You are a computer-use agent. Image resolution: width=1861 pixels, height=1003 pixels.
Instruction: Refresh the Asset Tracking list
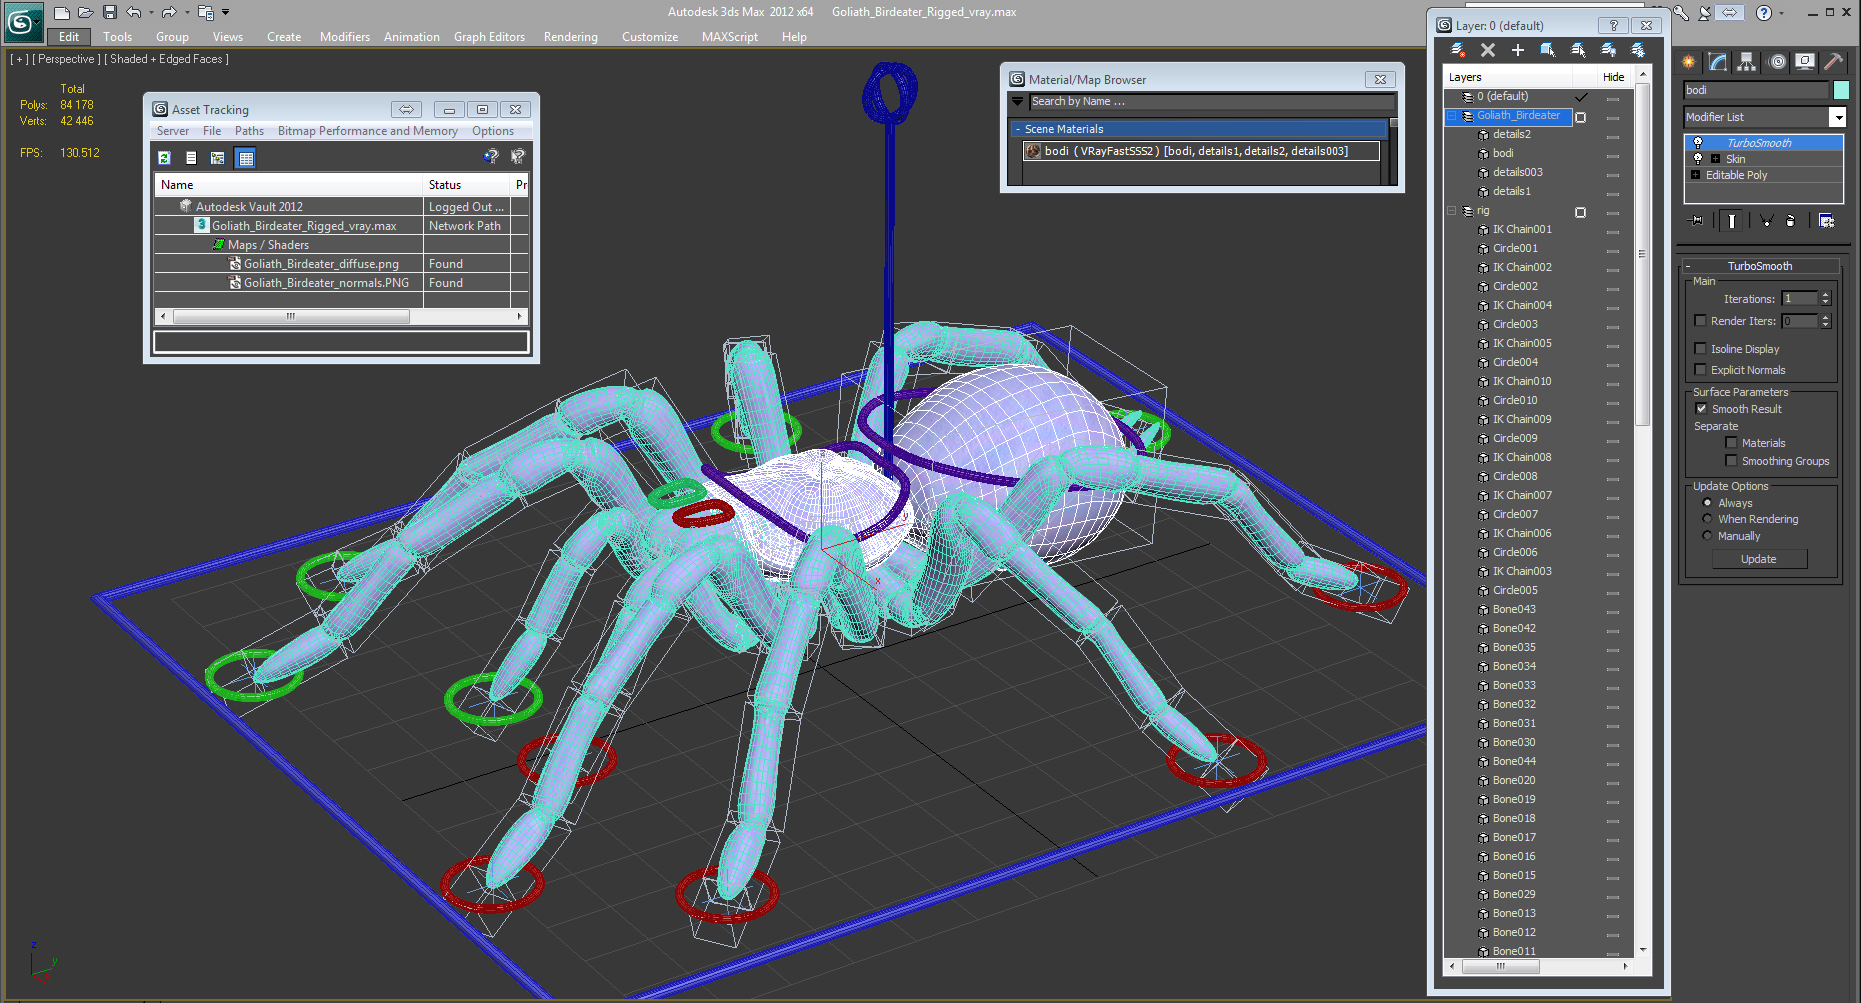coord(164,157)
